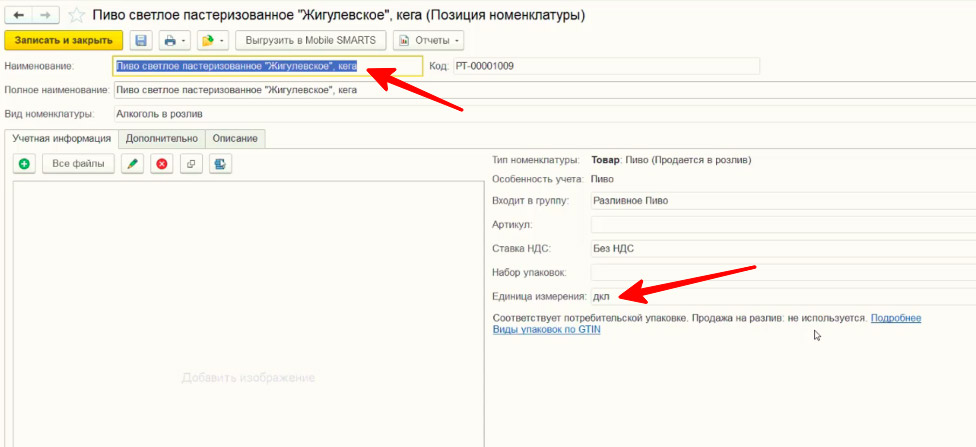Add a file with the green plus icon
Screen dimensions: 976x447
[x=24, y=164]
